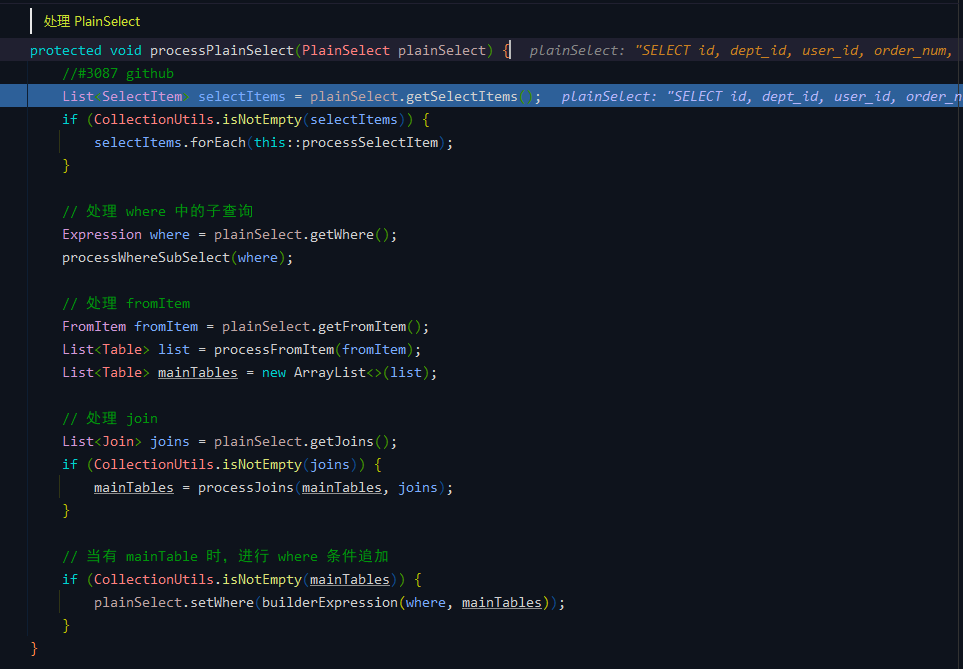This screenshot has width=963, height=669.
Task: Click the List<SelectItem> type declaration
Action: click(126, 96)
